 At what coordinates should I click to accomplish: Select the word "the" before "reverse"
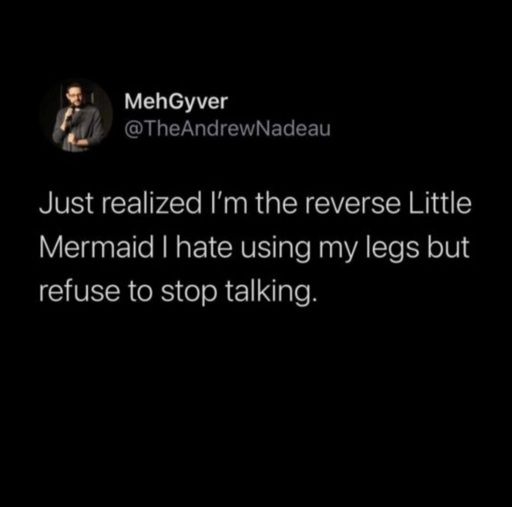point(276,203)
